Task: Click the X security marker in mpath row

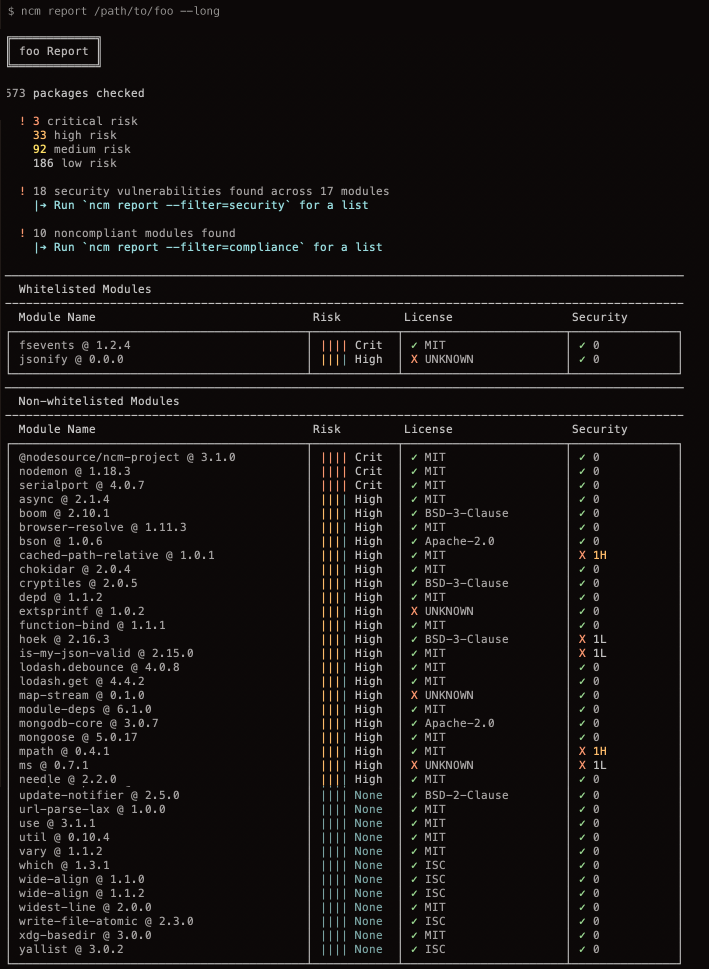Action: (582, 751)
